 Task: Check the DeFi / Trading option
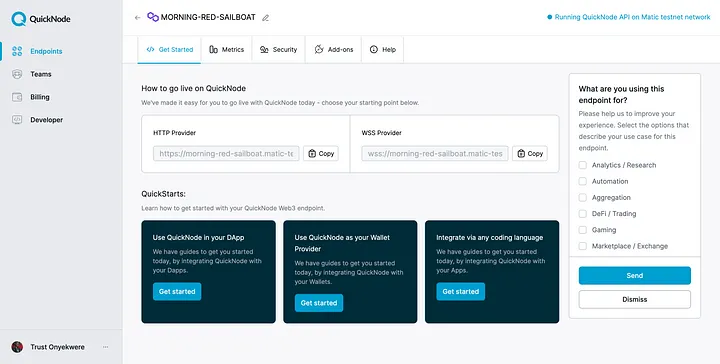click(x=583, y=213)
